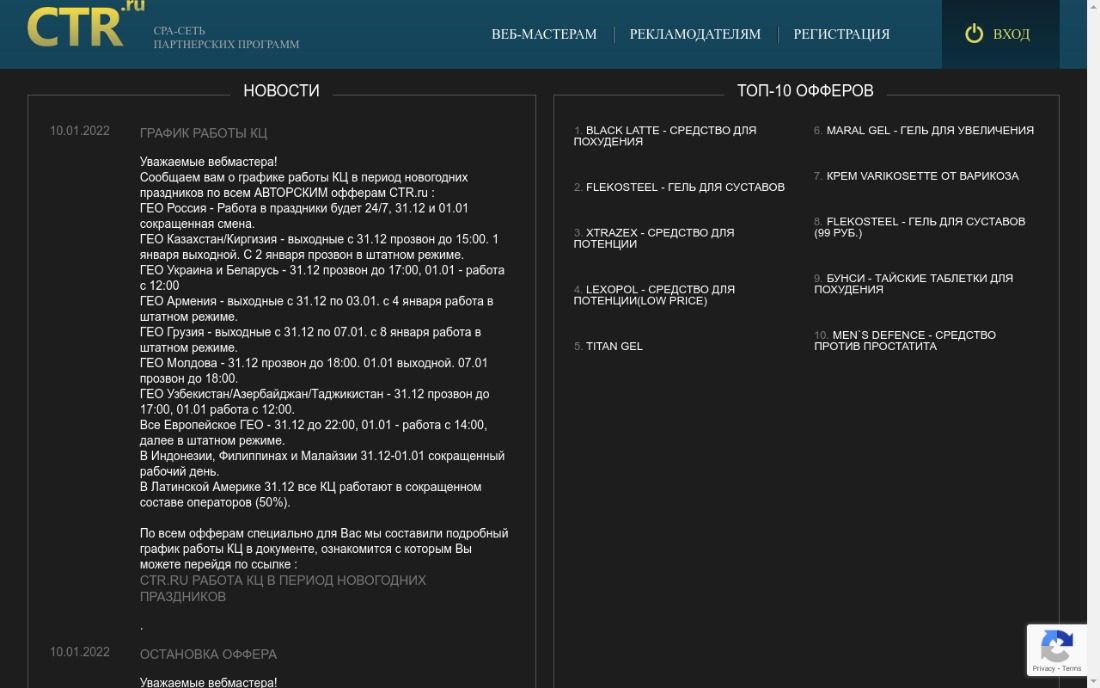Go to the РЕГИСТРАЦИЯ page
The width and height of the screenshot is (1100, 688).
[x=841, y=34]
